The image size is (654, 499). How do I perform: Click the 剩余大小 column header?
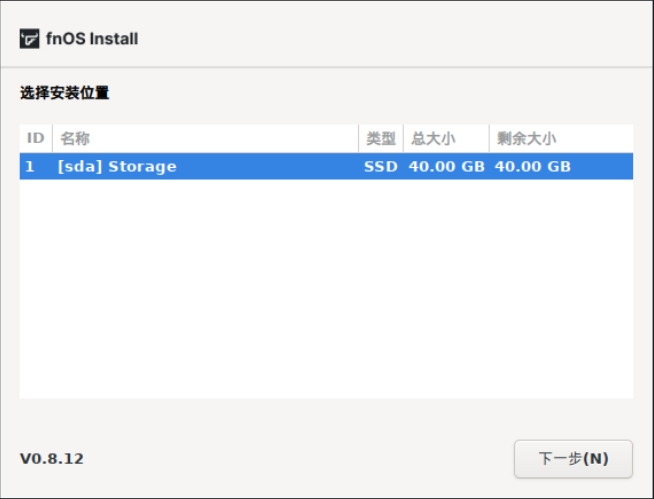tap(561, 139)
